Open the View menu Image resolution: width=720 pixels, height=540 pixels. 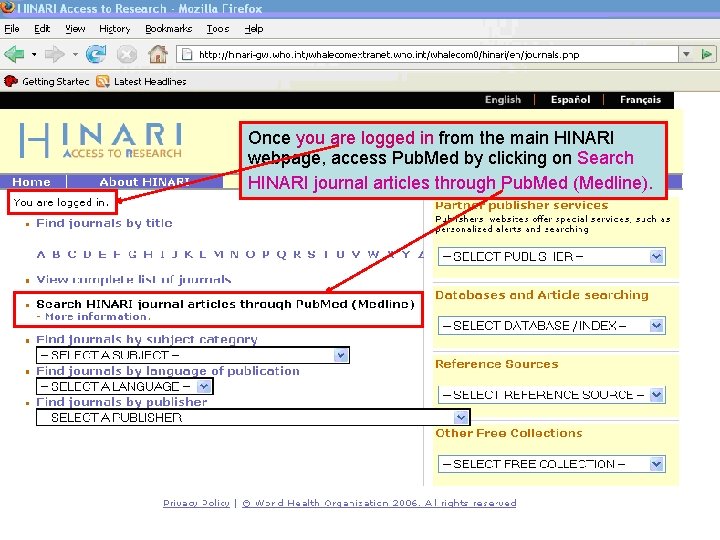coord(75,28)
